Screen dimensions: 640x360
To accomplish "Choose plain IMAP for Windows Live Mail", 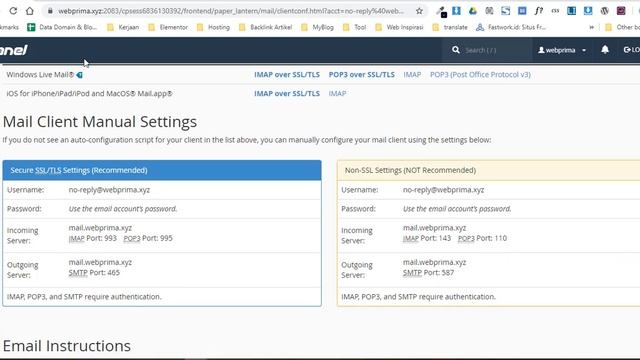I will click(412, 75).
